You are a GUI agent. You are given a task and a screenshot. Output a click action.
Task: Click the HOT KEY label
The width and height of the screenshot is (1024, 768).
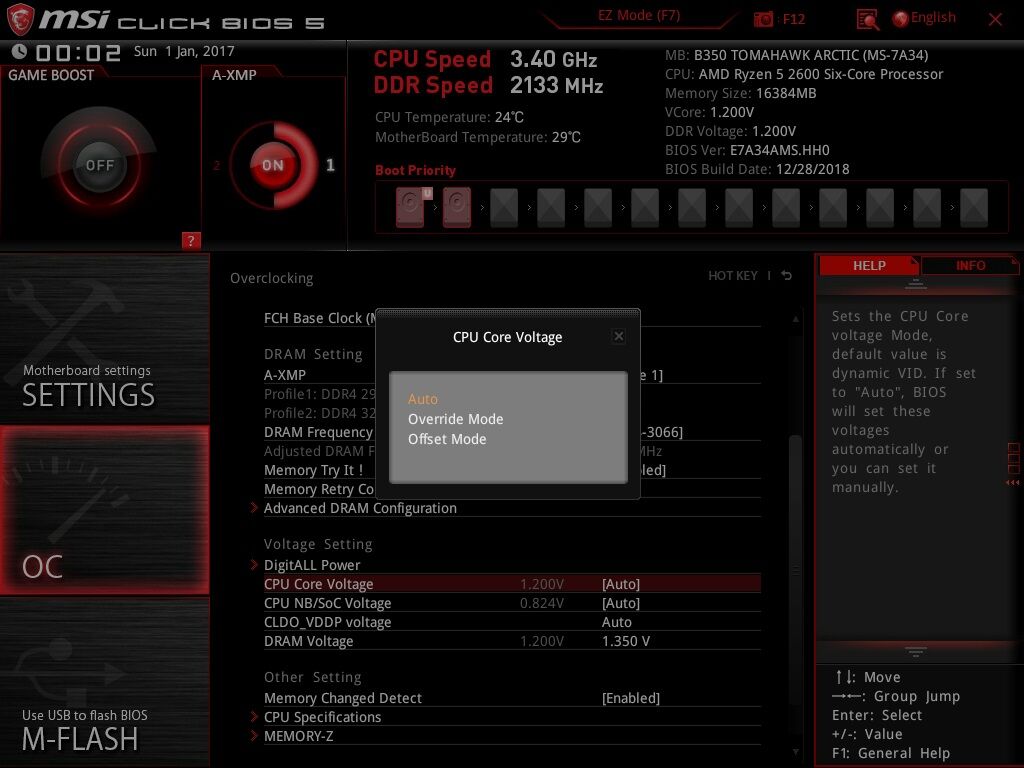click(x=733, y=276)
